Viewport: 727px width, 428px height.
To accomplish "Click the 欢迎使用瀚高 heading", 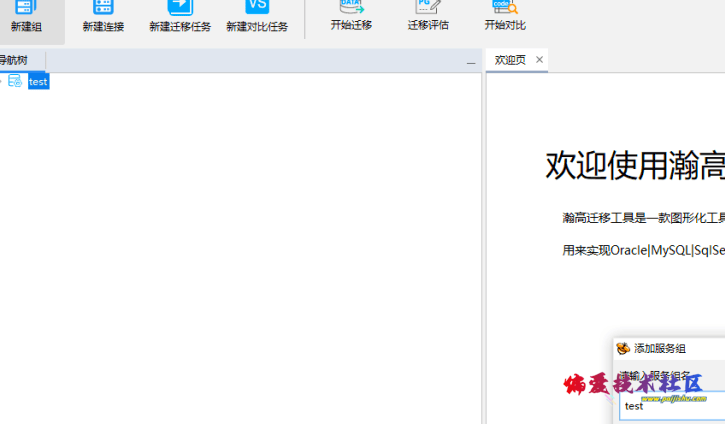I will tap(636, 165).
